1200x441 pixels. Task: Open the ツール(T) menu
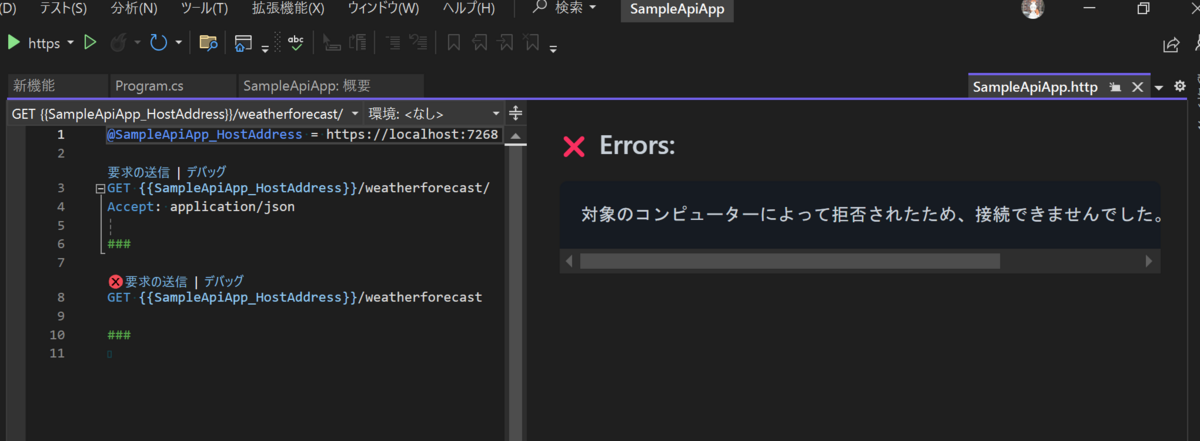[204, 8]
